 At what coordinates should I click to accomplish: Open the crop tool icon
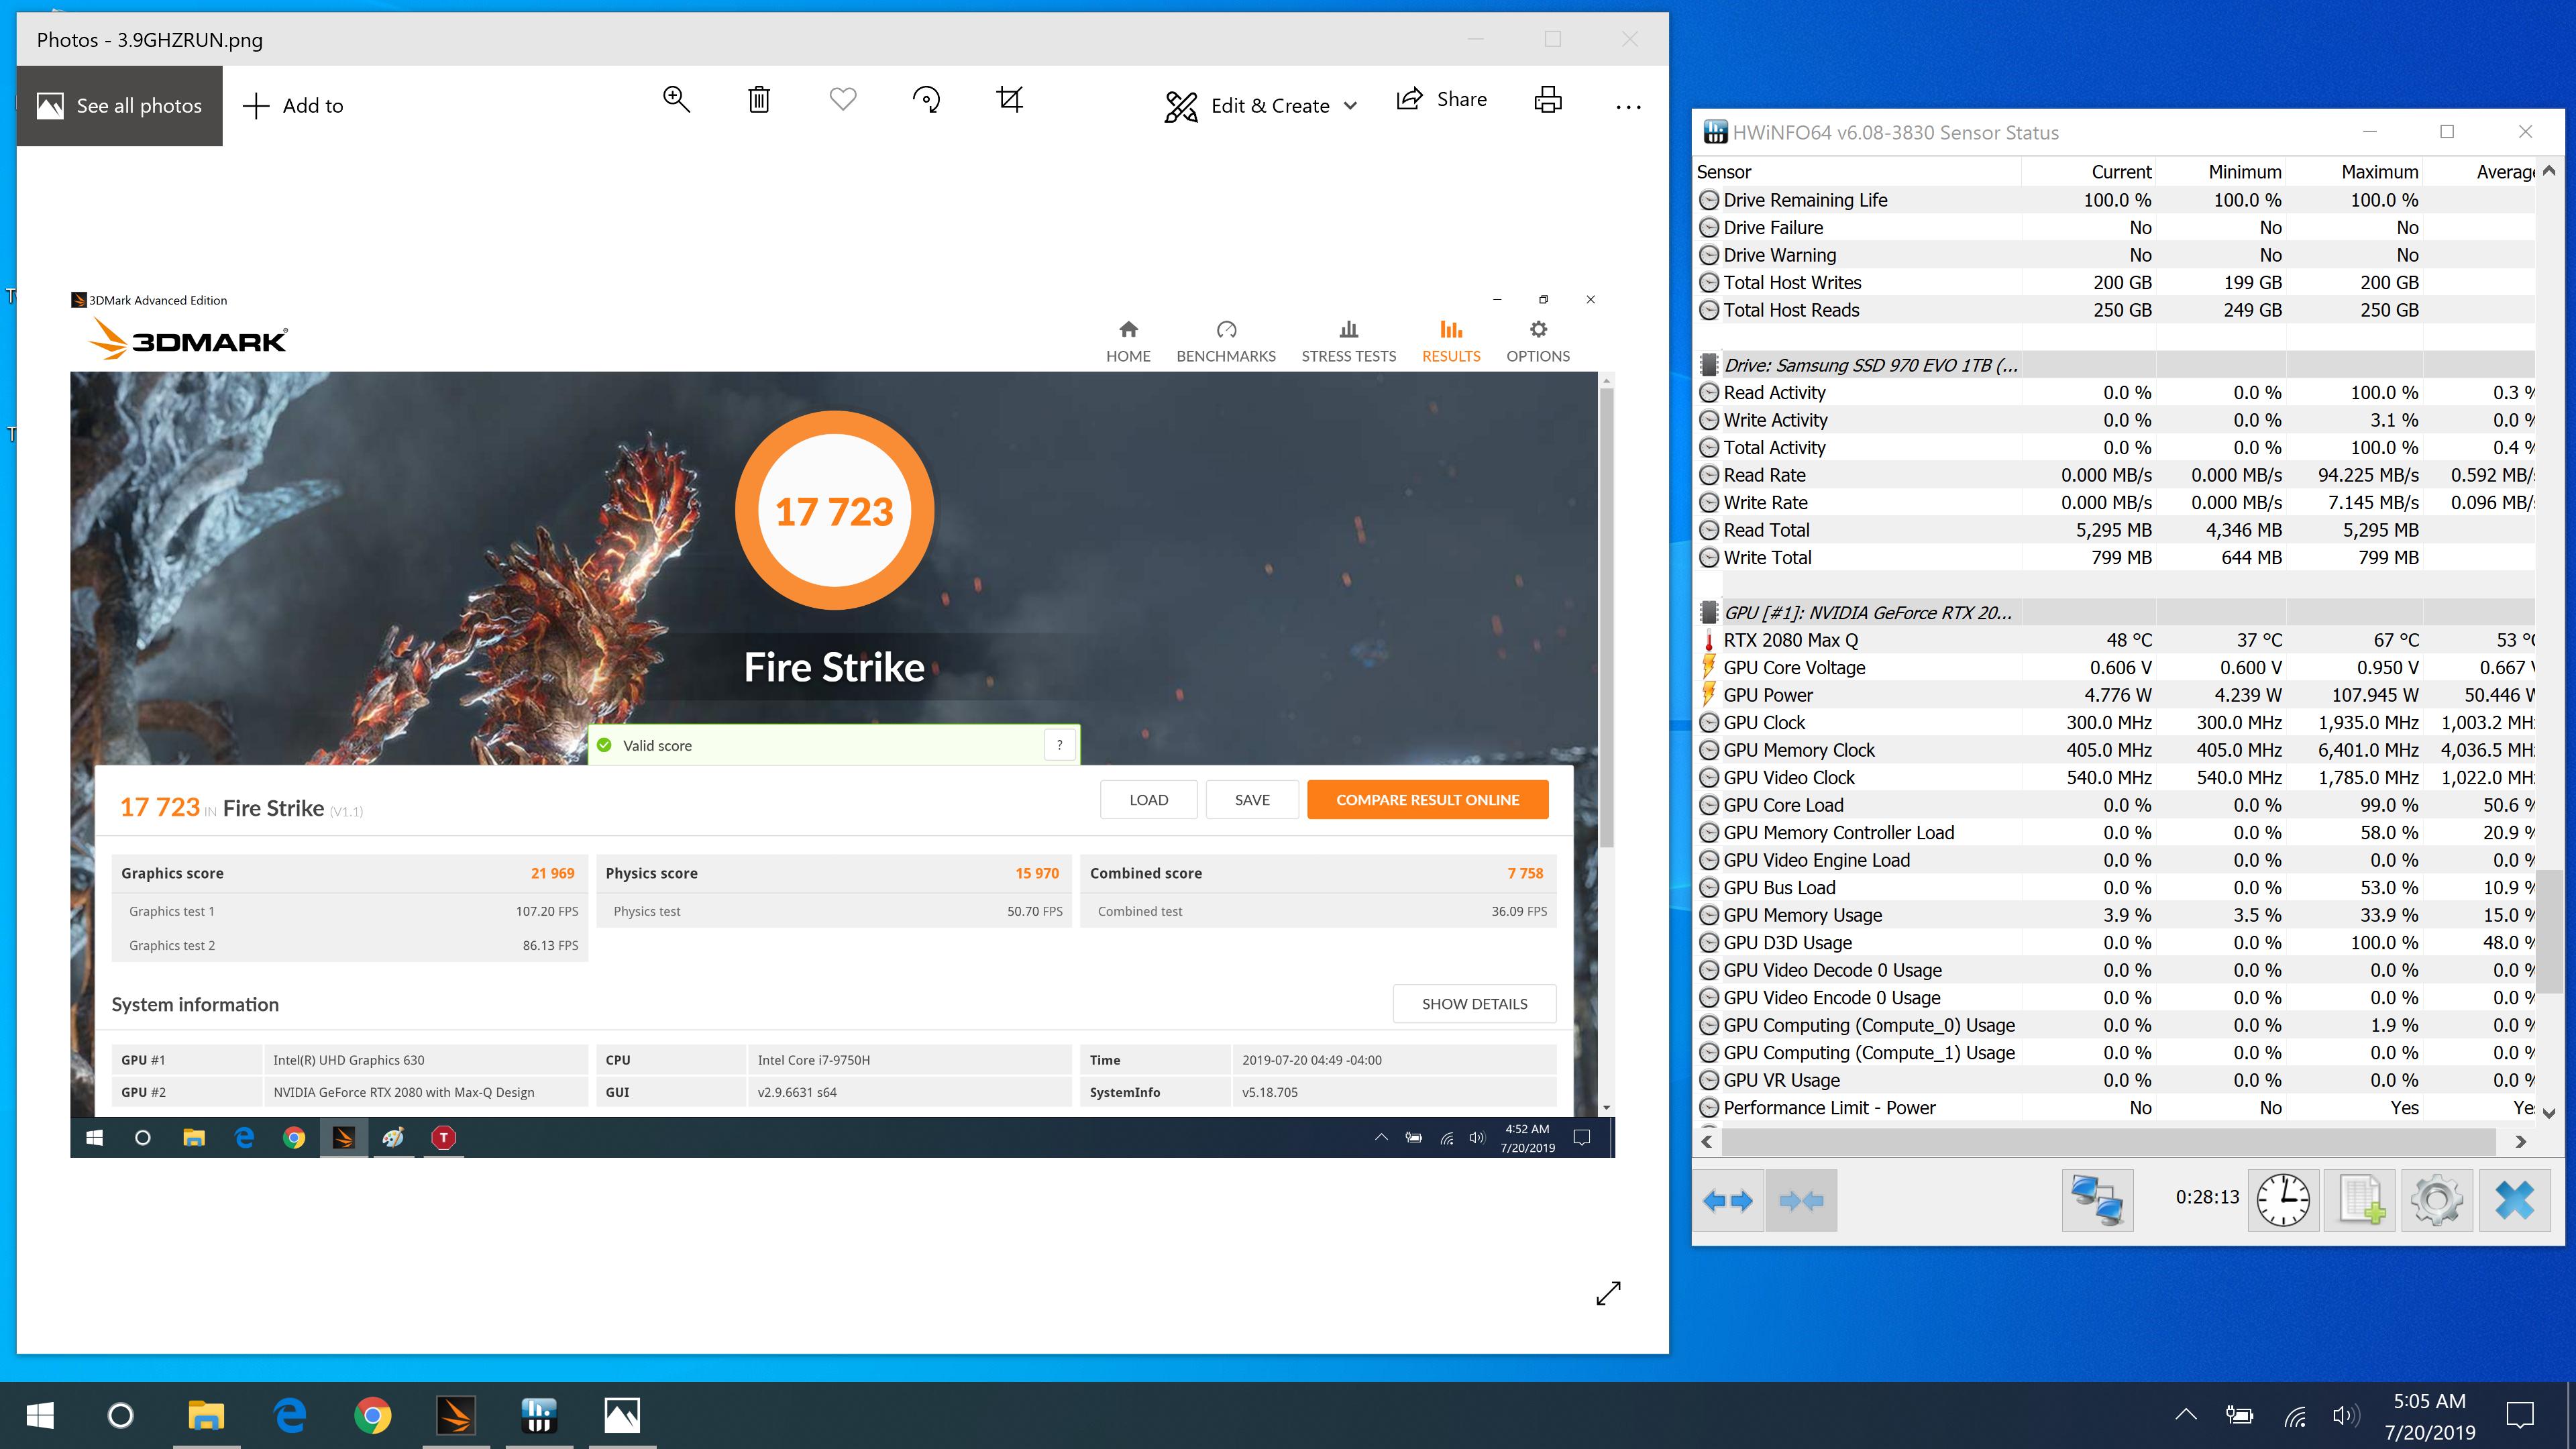[x=1010, y=99]
